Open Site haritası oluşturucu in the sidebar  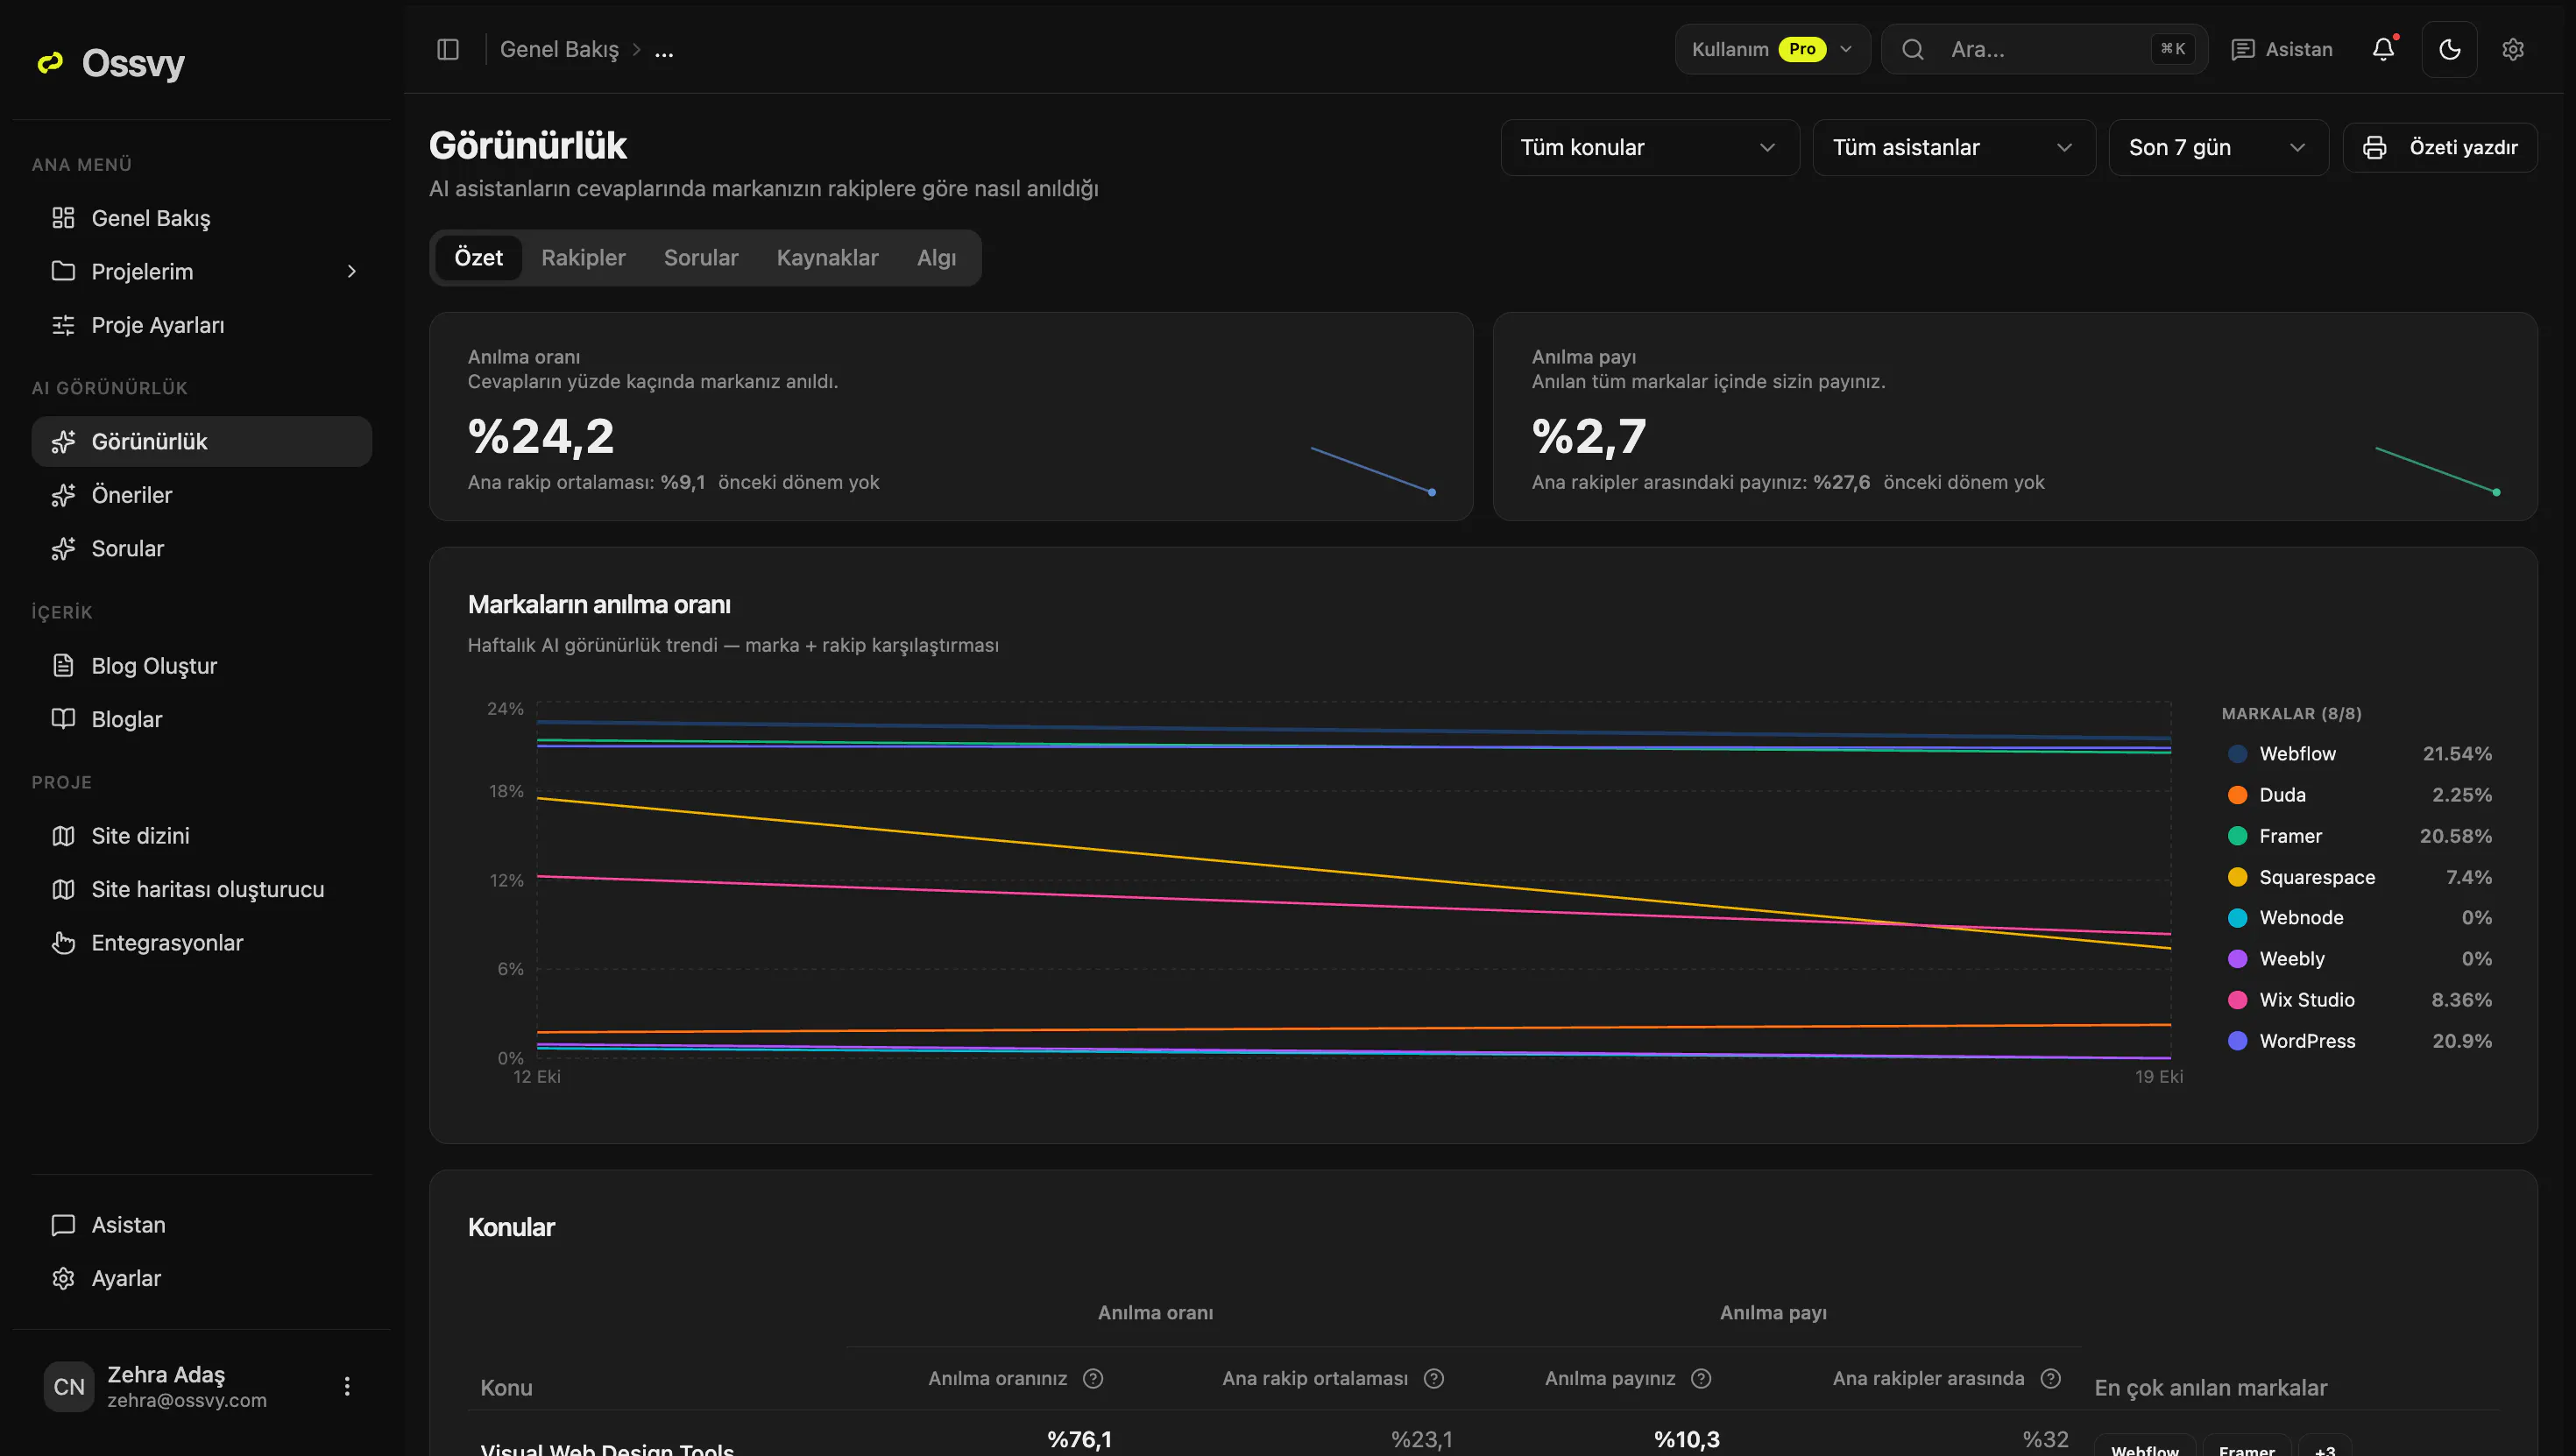201,889
